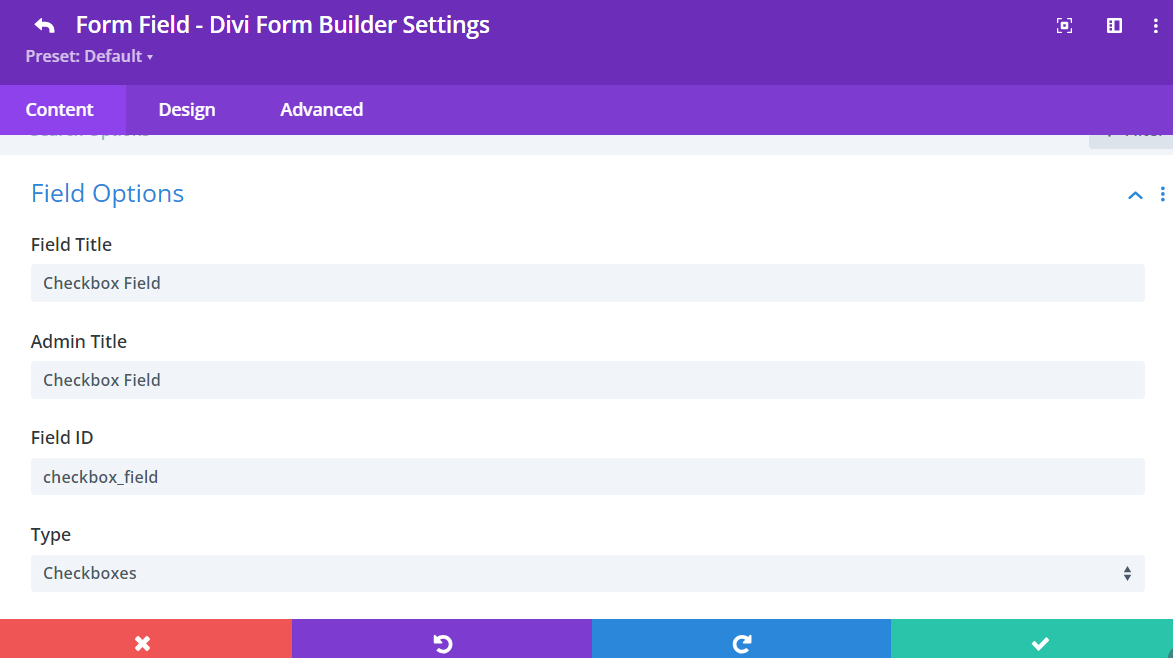Click the Field Options heading link
1173x658 pixels.
click(x=107, y=193)
